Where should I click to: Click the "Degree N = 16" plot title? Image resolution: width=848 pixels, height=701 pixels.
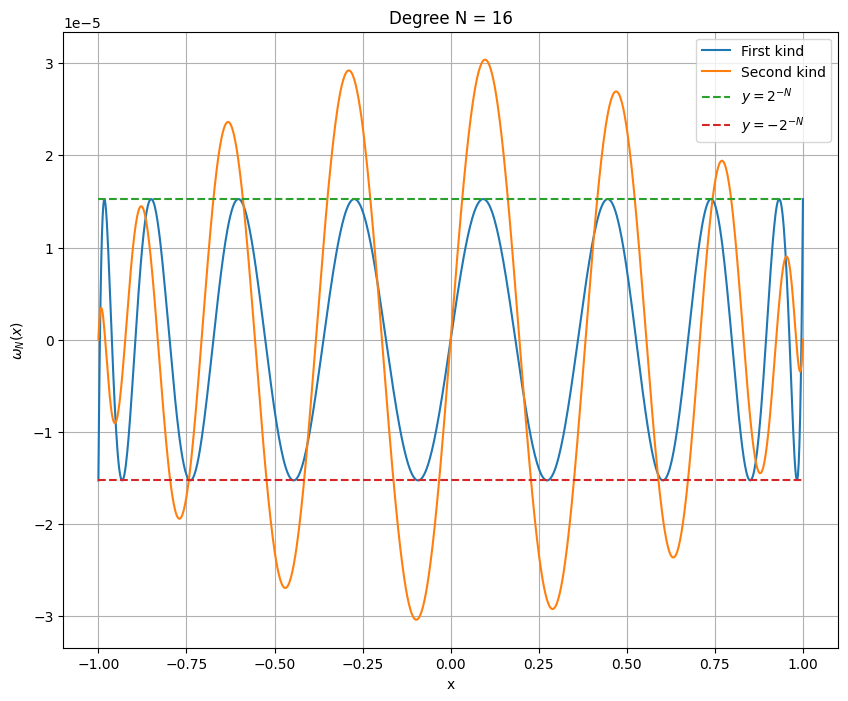click(x=450, y=18)
